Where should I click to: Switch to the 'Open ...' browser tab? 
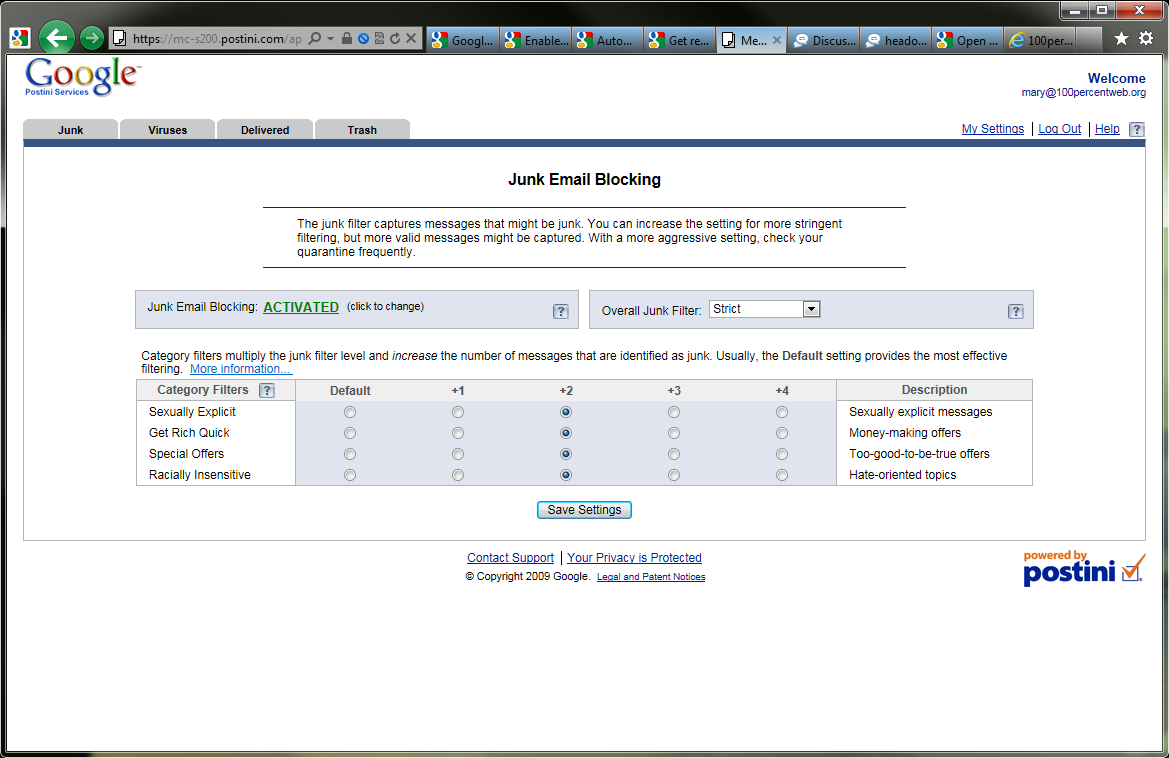coord(968,40)
